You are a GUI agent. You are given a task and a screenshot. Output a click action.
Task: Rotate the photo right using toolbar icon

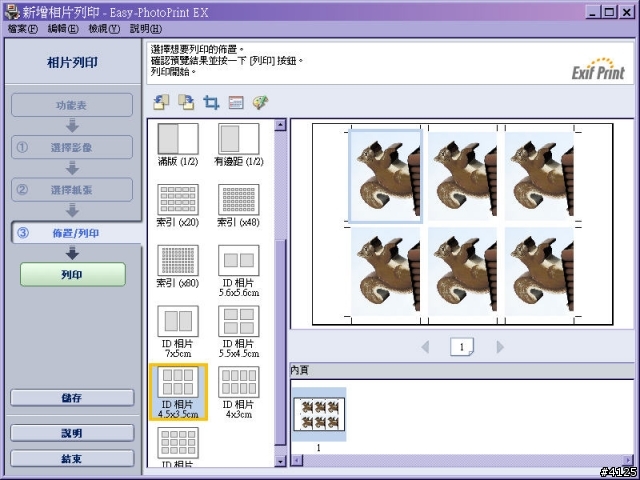pos(186,102)
